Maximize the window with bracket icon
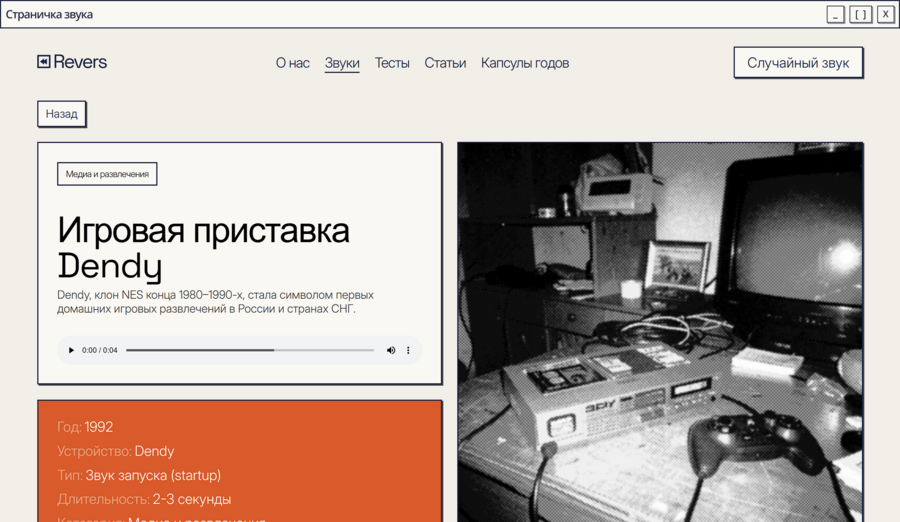900x522 pixels. tap(860, 14)
